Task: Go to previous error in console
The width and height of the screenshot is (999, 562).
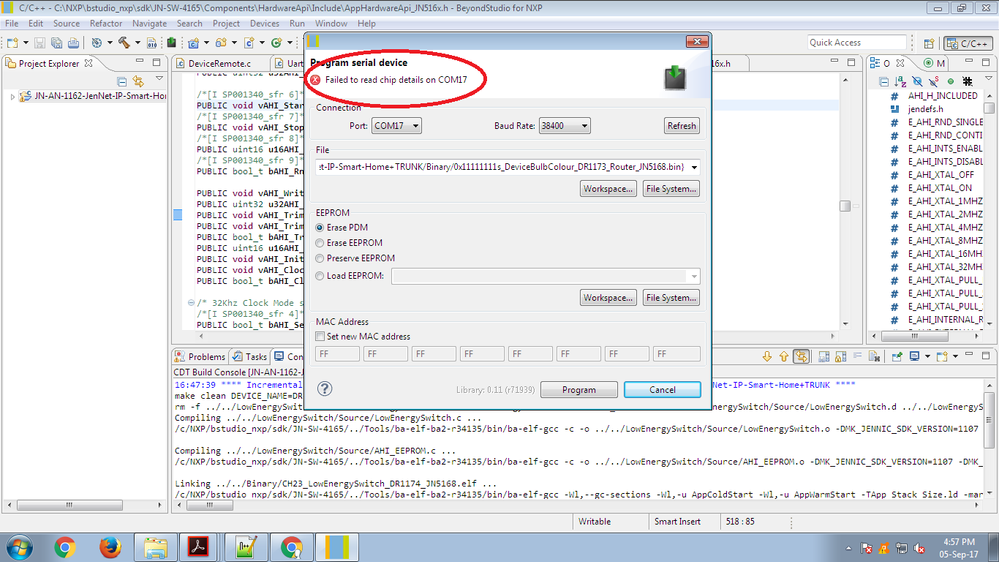Action: tap(784, 357)
